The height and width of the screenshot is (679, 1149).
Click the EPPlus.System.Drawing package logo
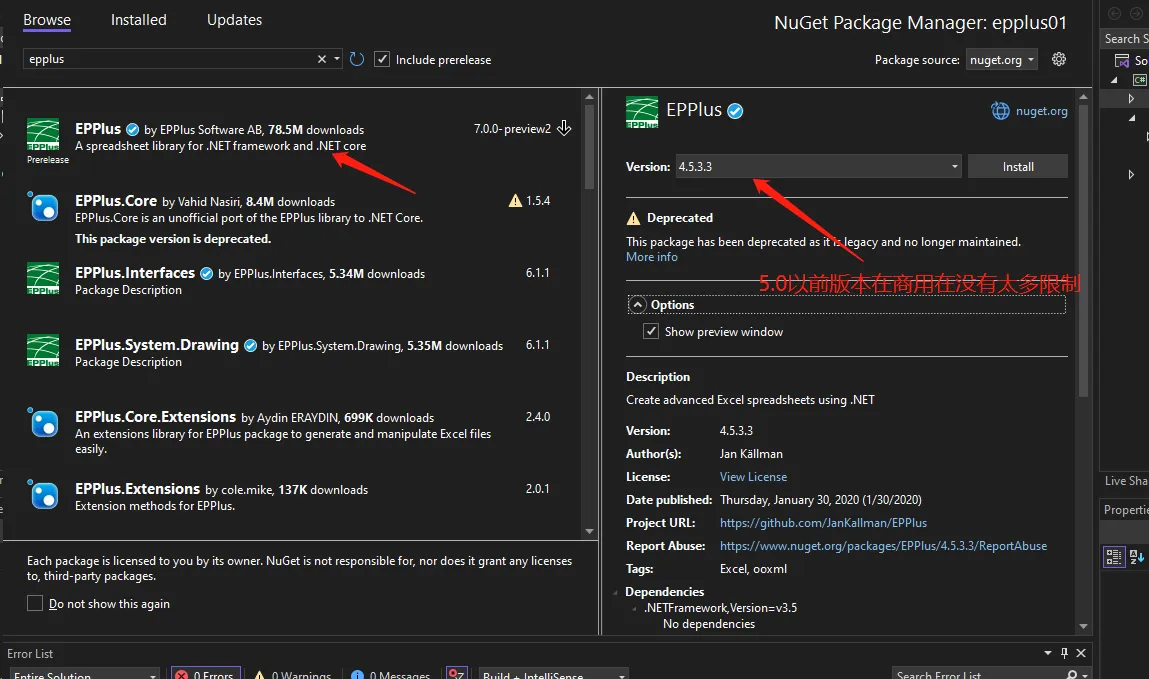[43, 350]
